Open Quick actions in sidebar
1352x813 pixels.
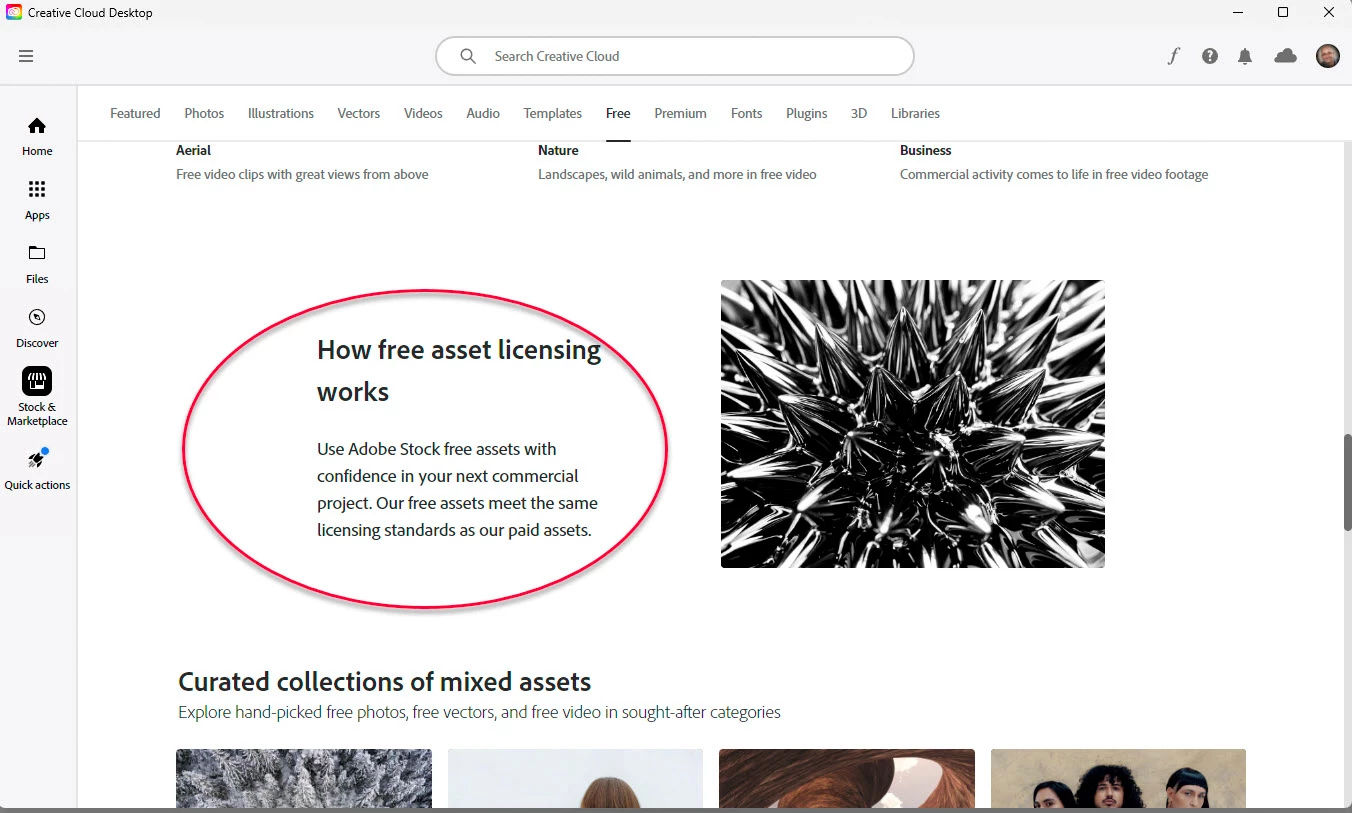[37, 470]
